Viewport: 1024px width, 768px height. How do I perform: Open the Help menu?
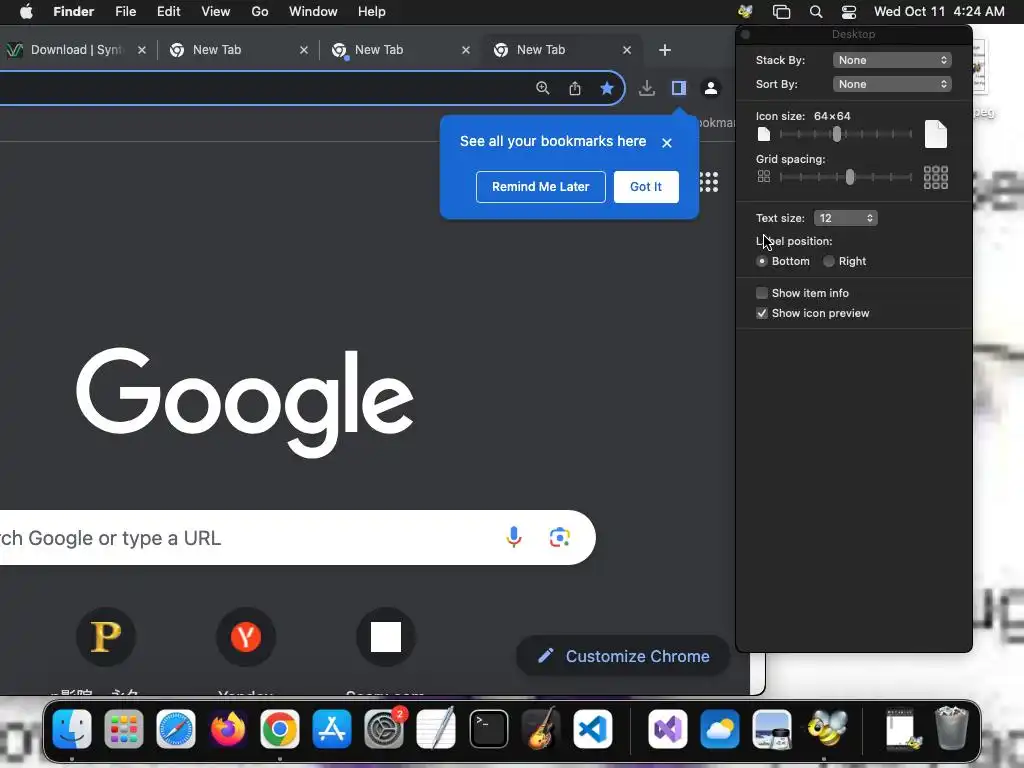click(372, 12)
